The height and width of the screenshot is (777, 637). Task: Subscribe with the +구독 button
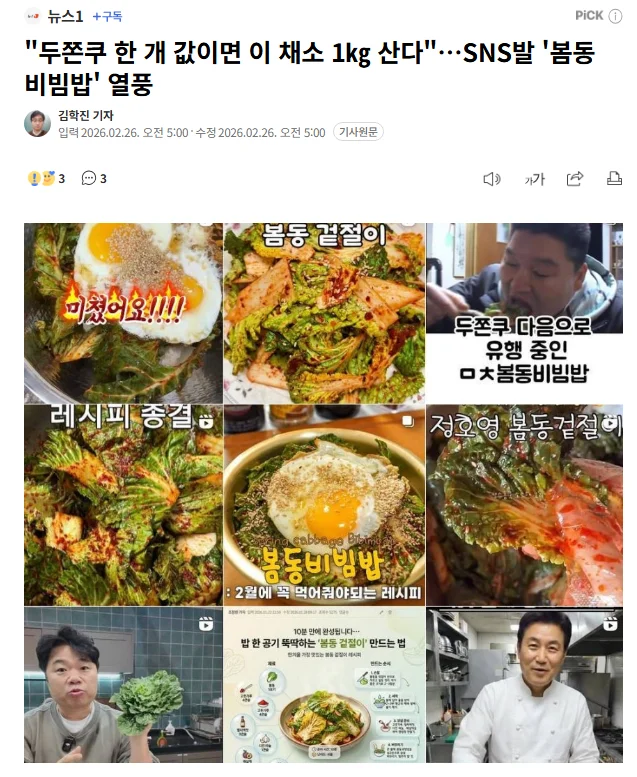click(107, 16)
